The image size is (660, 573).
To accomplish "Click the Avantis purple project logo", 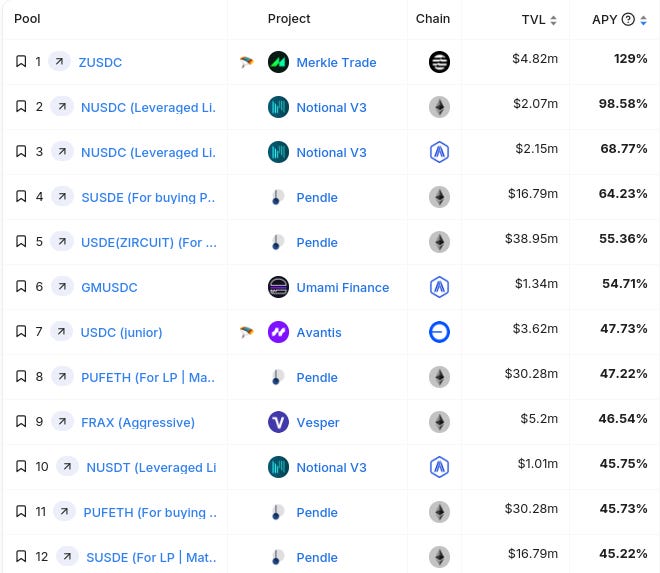I will tap(278, 332).
